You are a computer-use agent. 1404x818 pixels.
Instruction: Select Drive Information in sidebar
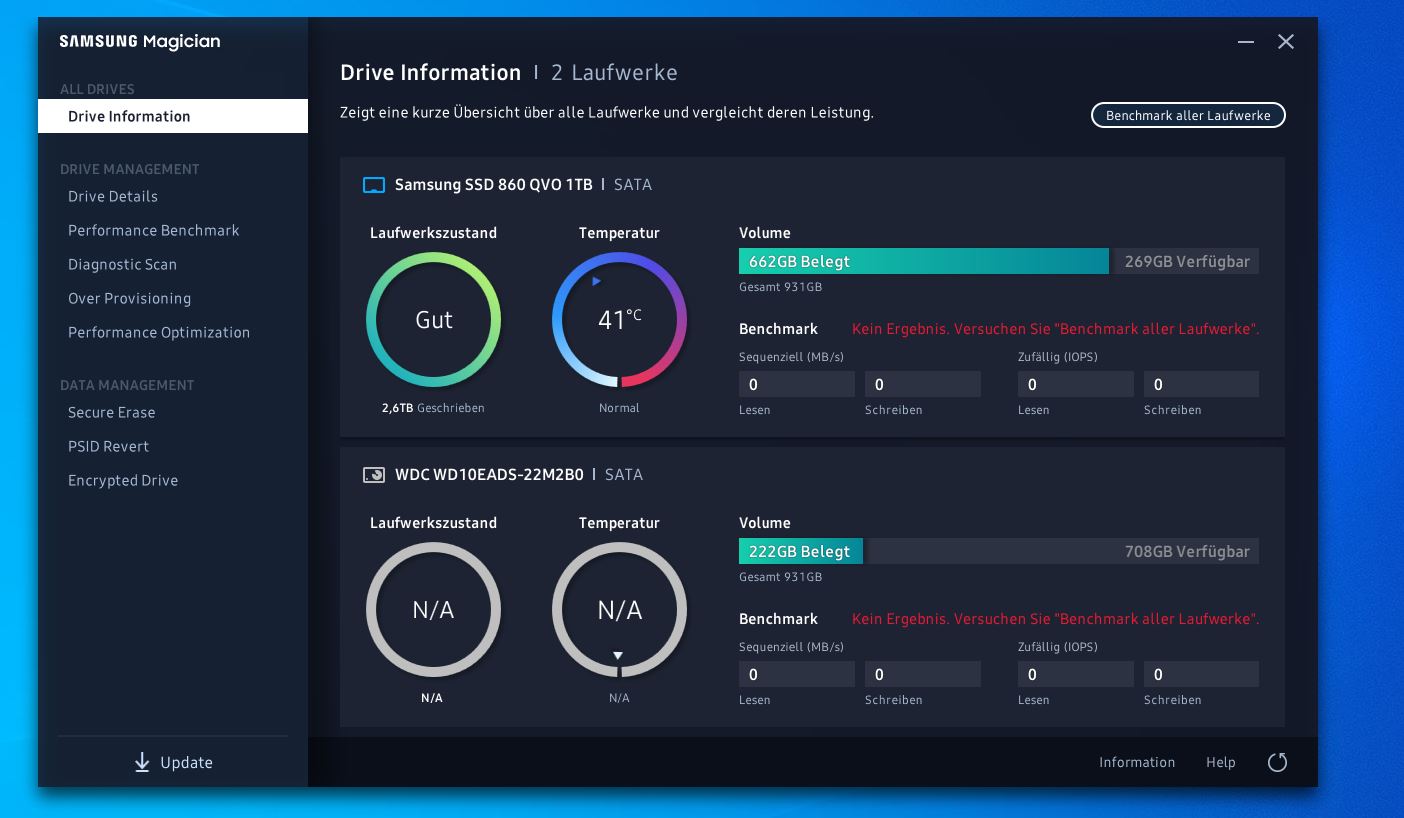tap(173, 116)
